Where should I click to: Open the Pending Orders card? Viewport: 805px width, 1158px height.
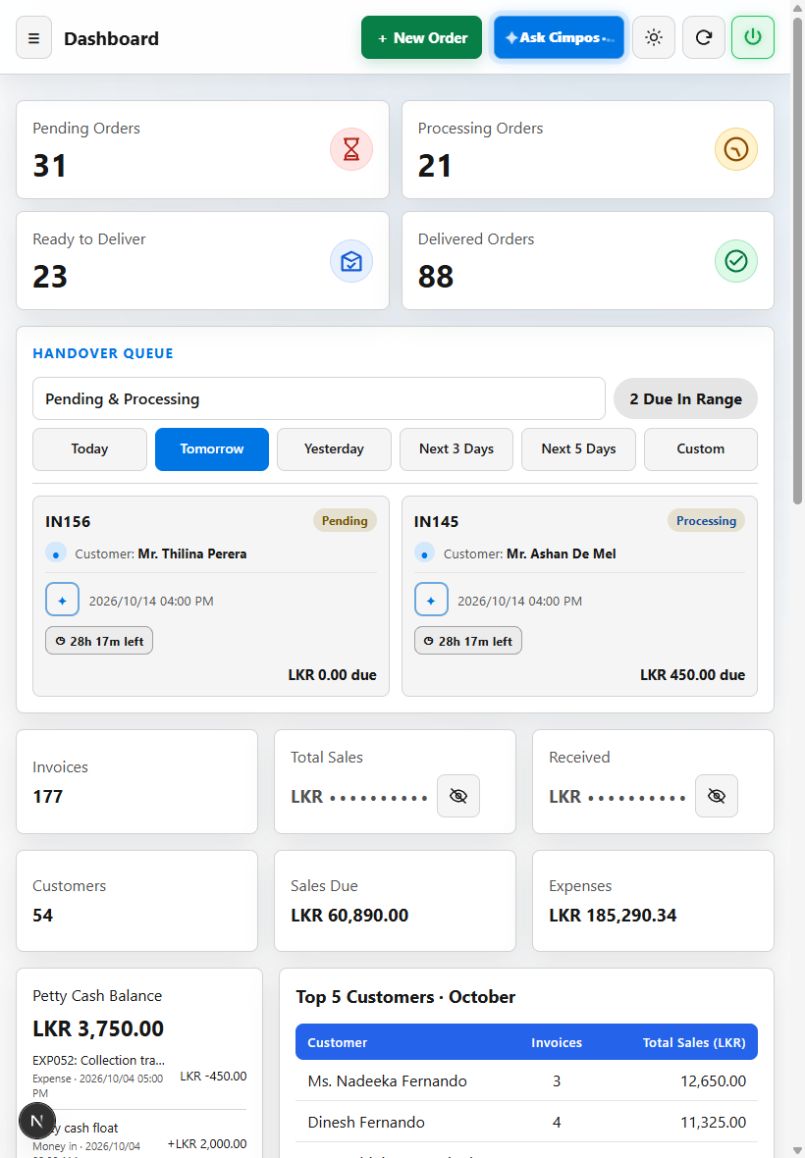pos(202,149)
